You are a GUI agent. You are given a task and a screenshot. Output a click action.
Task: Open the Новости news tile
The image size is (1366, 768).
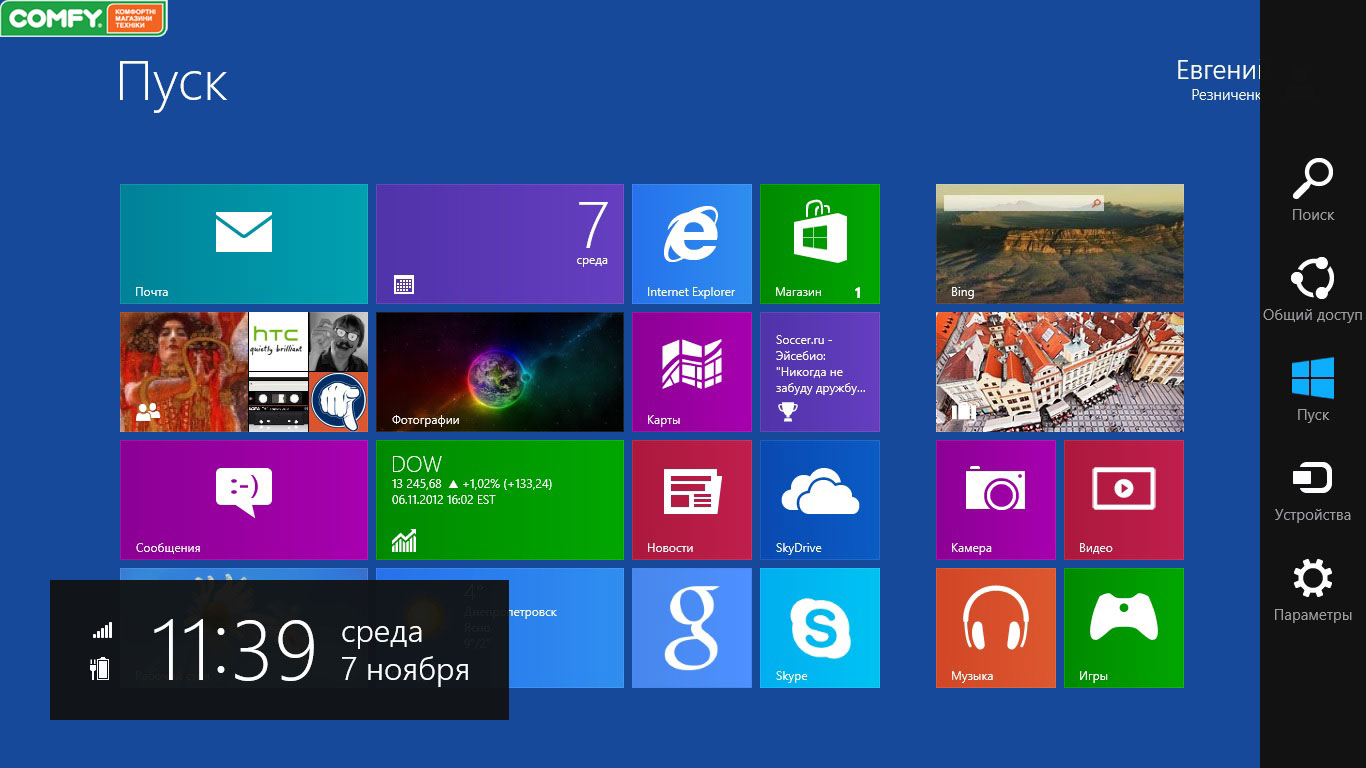coord(692,500)
